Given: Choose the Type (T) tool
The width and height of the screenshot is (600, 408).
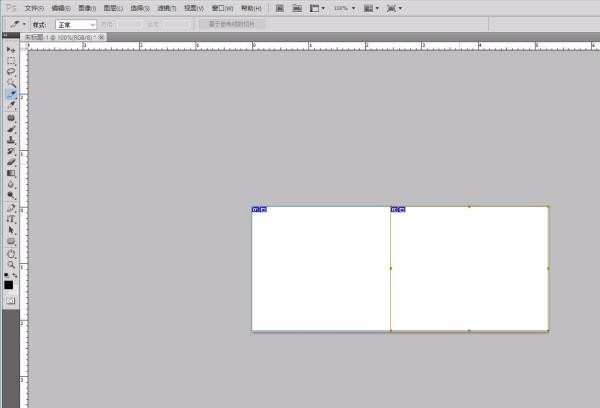Looking at the screenshot, I should 11,218.
